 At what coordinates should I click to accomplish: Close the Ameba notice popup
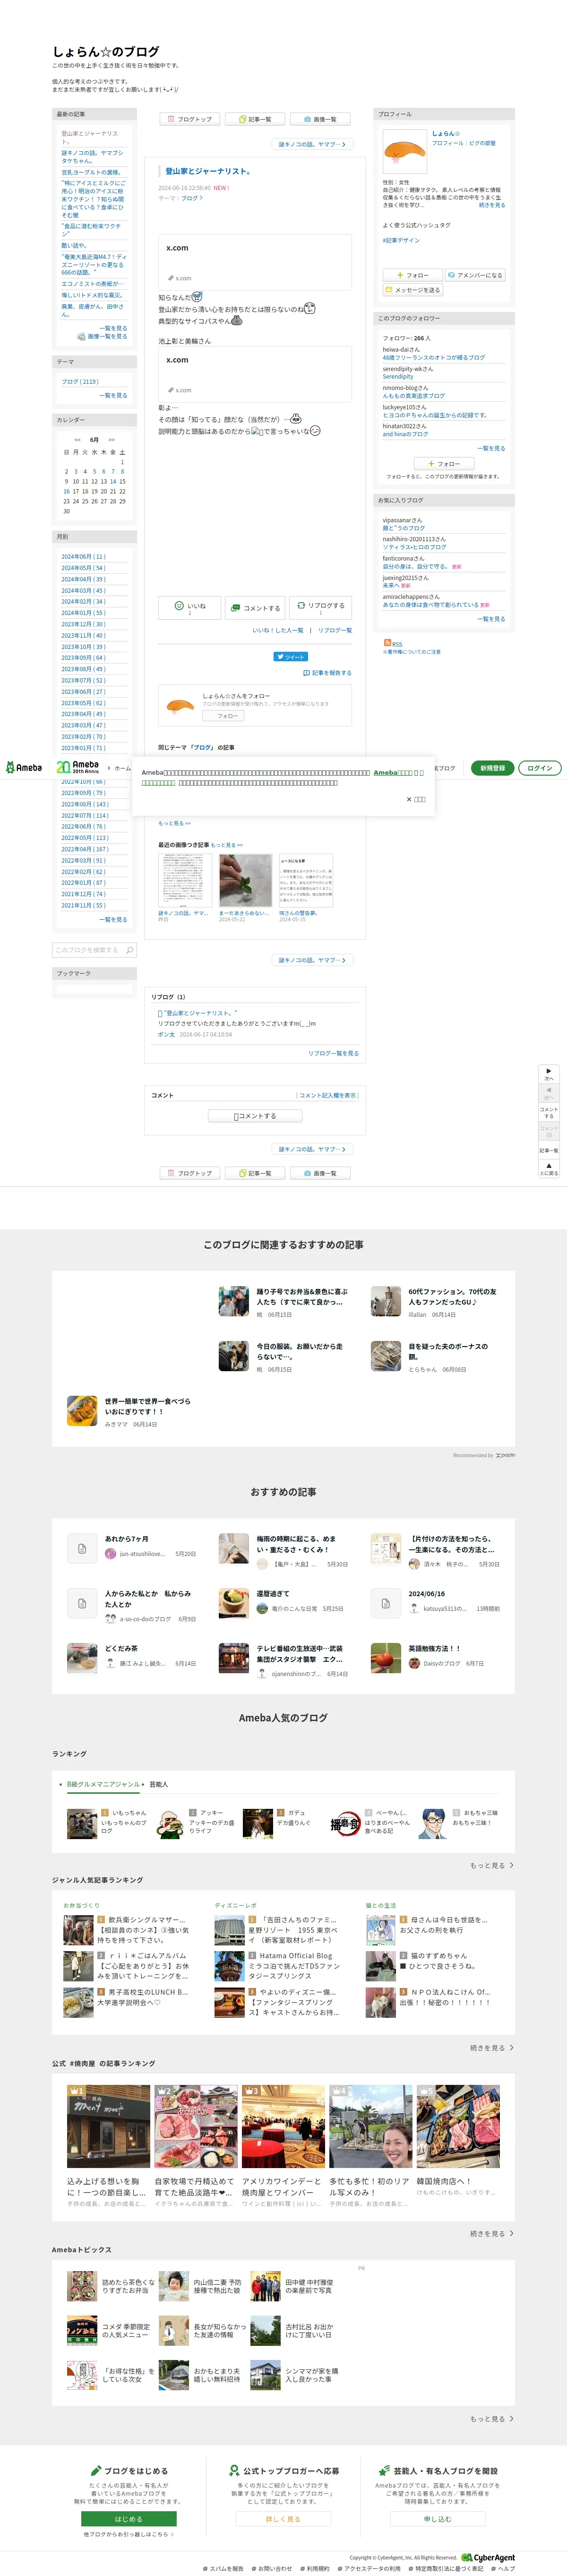point(416,799)
